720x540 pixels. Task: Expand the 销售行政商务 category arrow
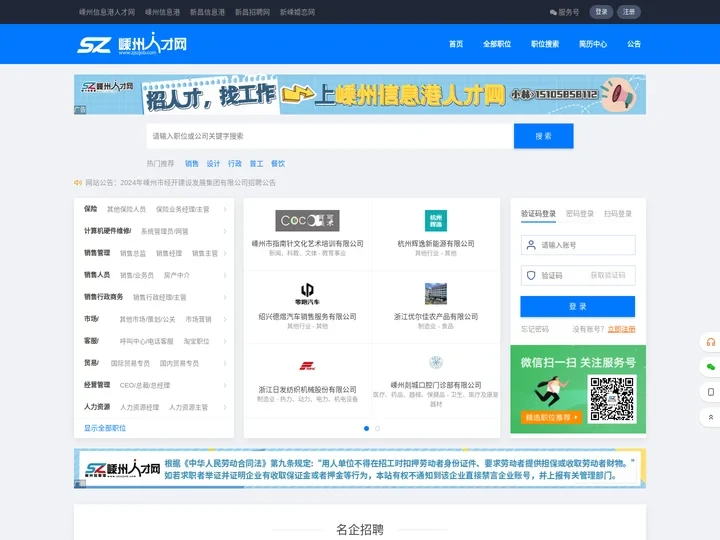[225, 298]
